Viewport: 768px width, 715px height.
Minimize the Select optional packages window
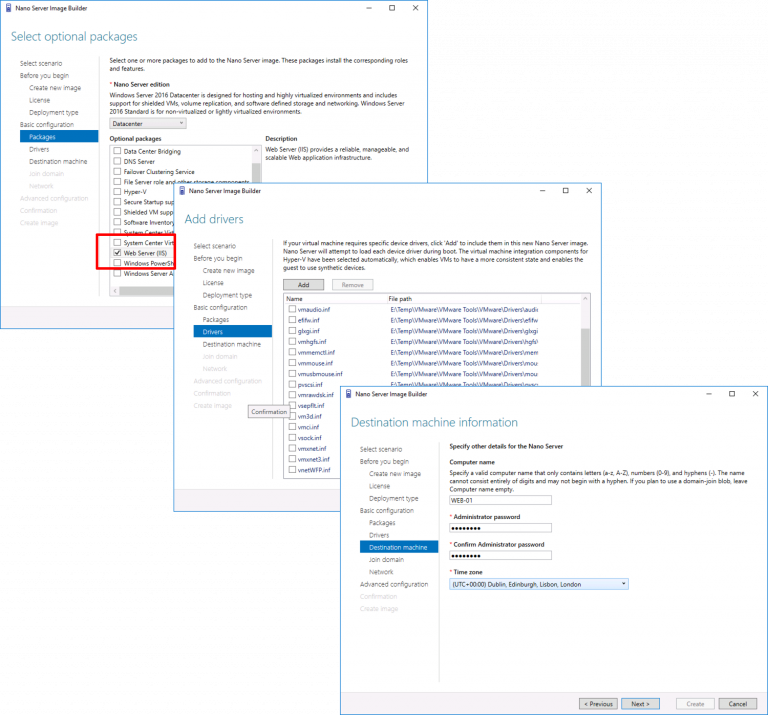click(x=369, y=8)
